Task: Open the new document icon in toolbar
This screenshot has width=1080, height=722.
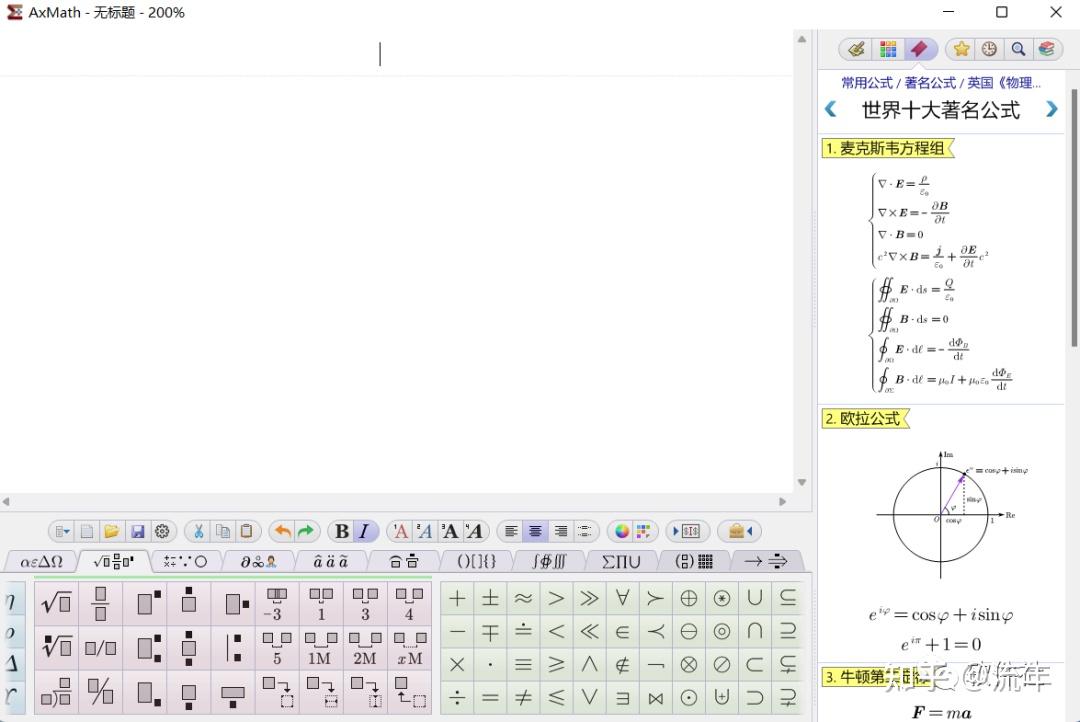Action: 87,531
